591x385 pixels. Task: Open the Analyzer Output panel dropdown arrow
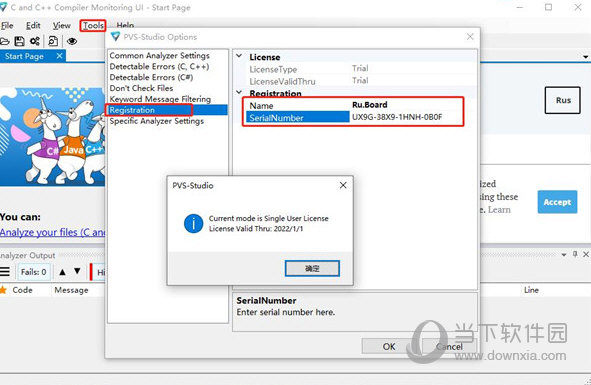click(564, 255)
